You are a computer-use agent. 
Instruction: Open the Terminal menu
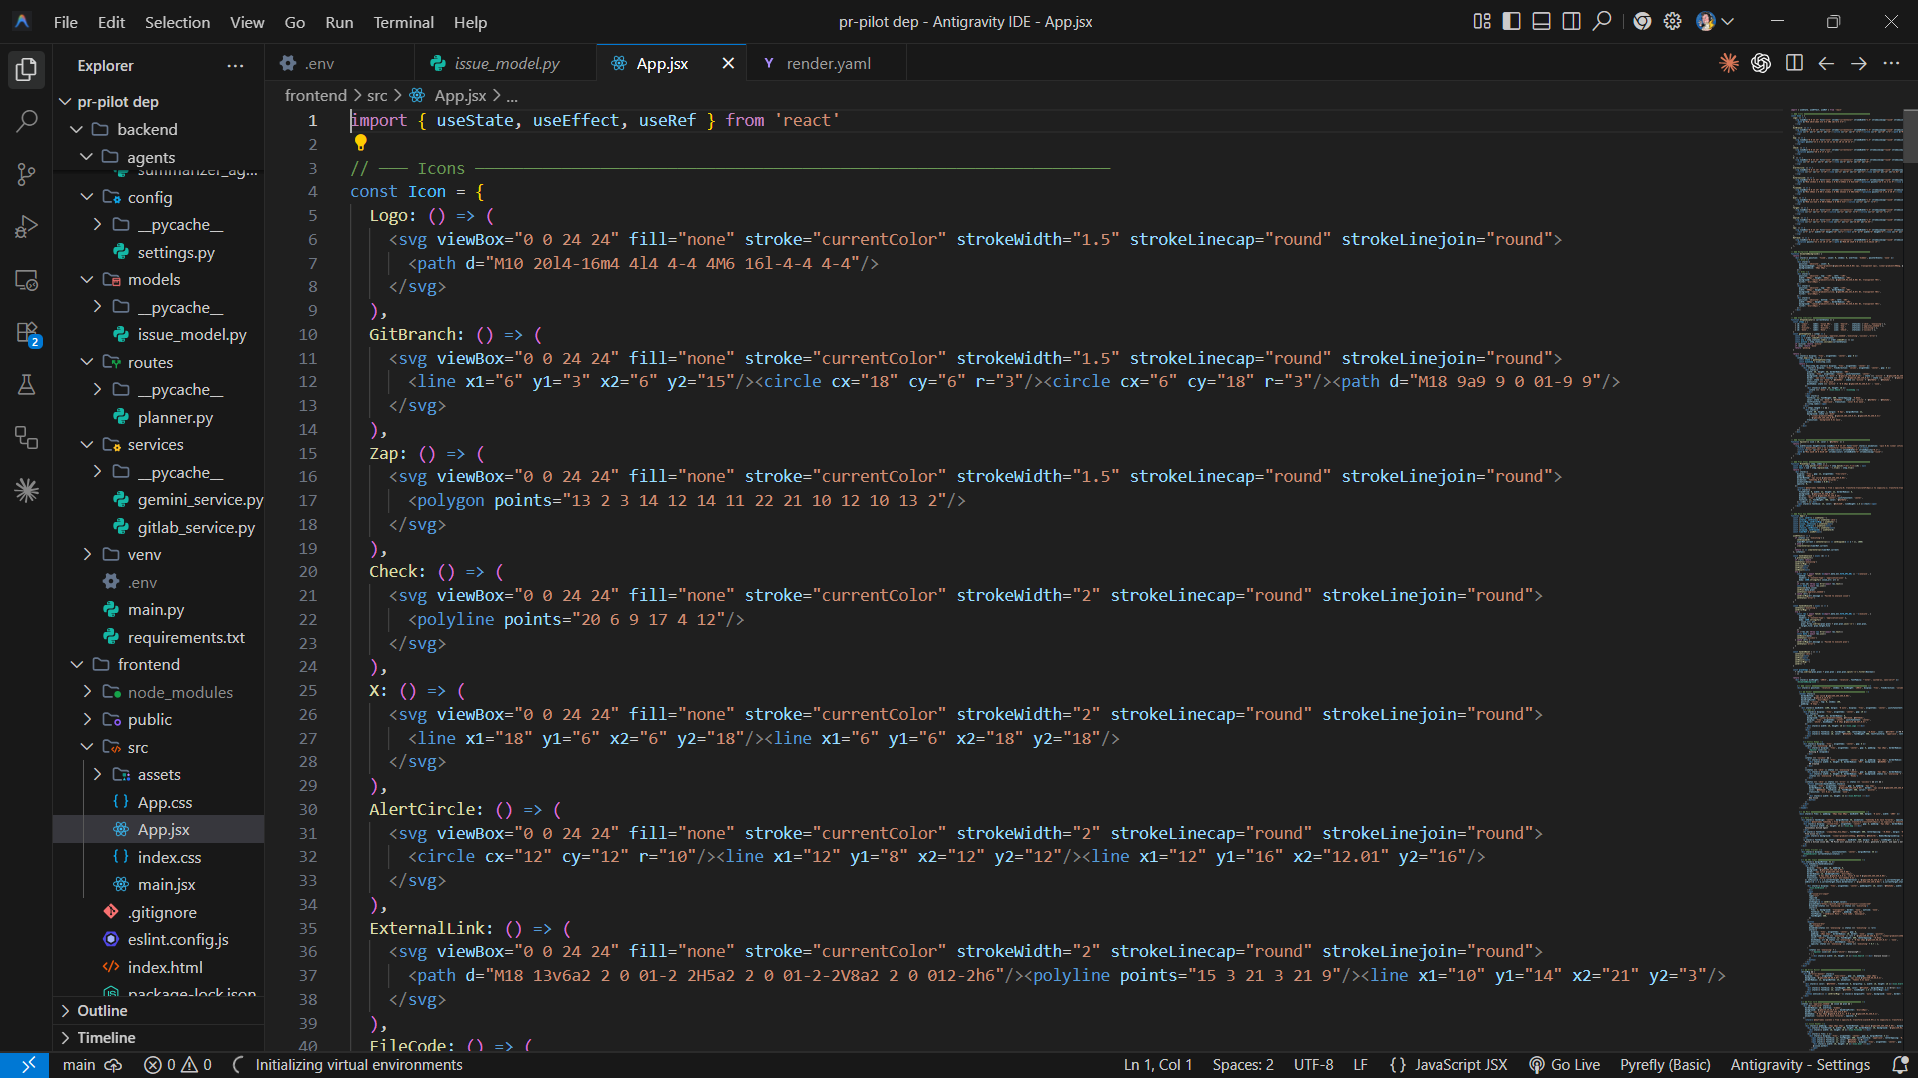click(x=403, y=22)
